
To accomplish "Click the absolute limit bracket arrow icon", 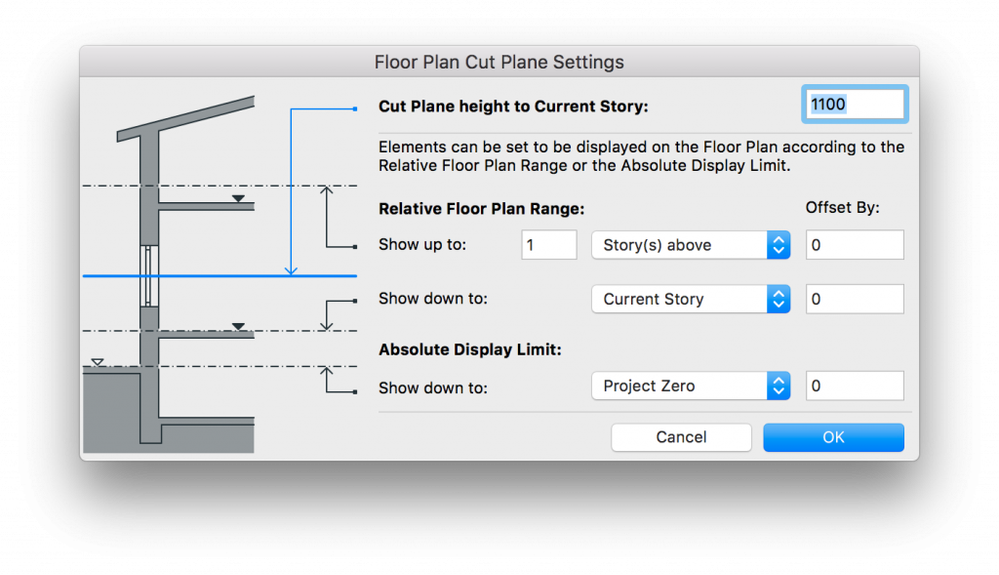I will (x=338, y=380).
